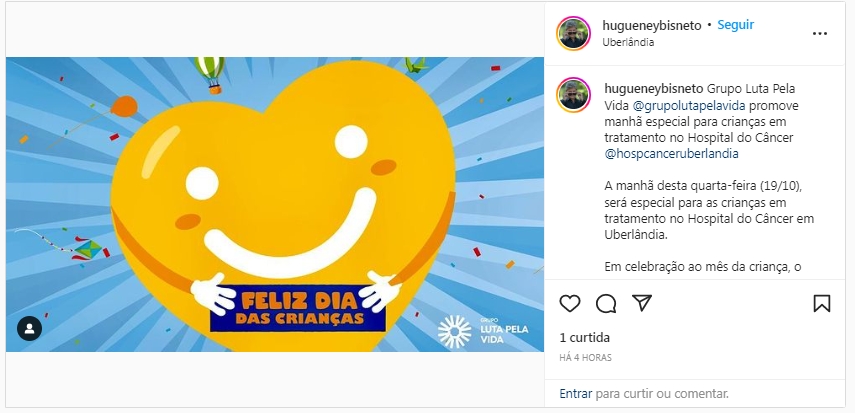Click the Feliz Dia das Crianças post image
Viewport: 855px width, 413px height.
coord(275,204)
